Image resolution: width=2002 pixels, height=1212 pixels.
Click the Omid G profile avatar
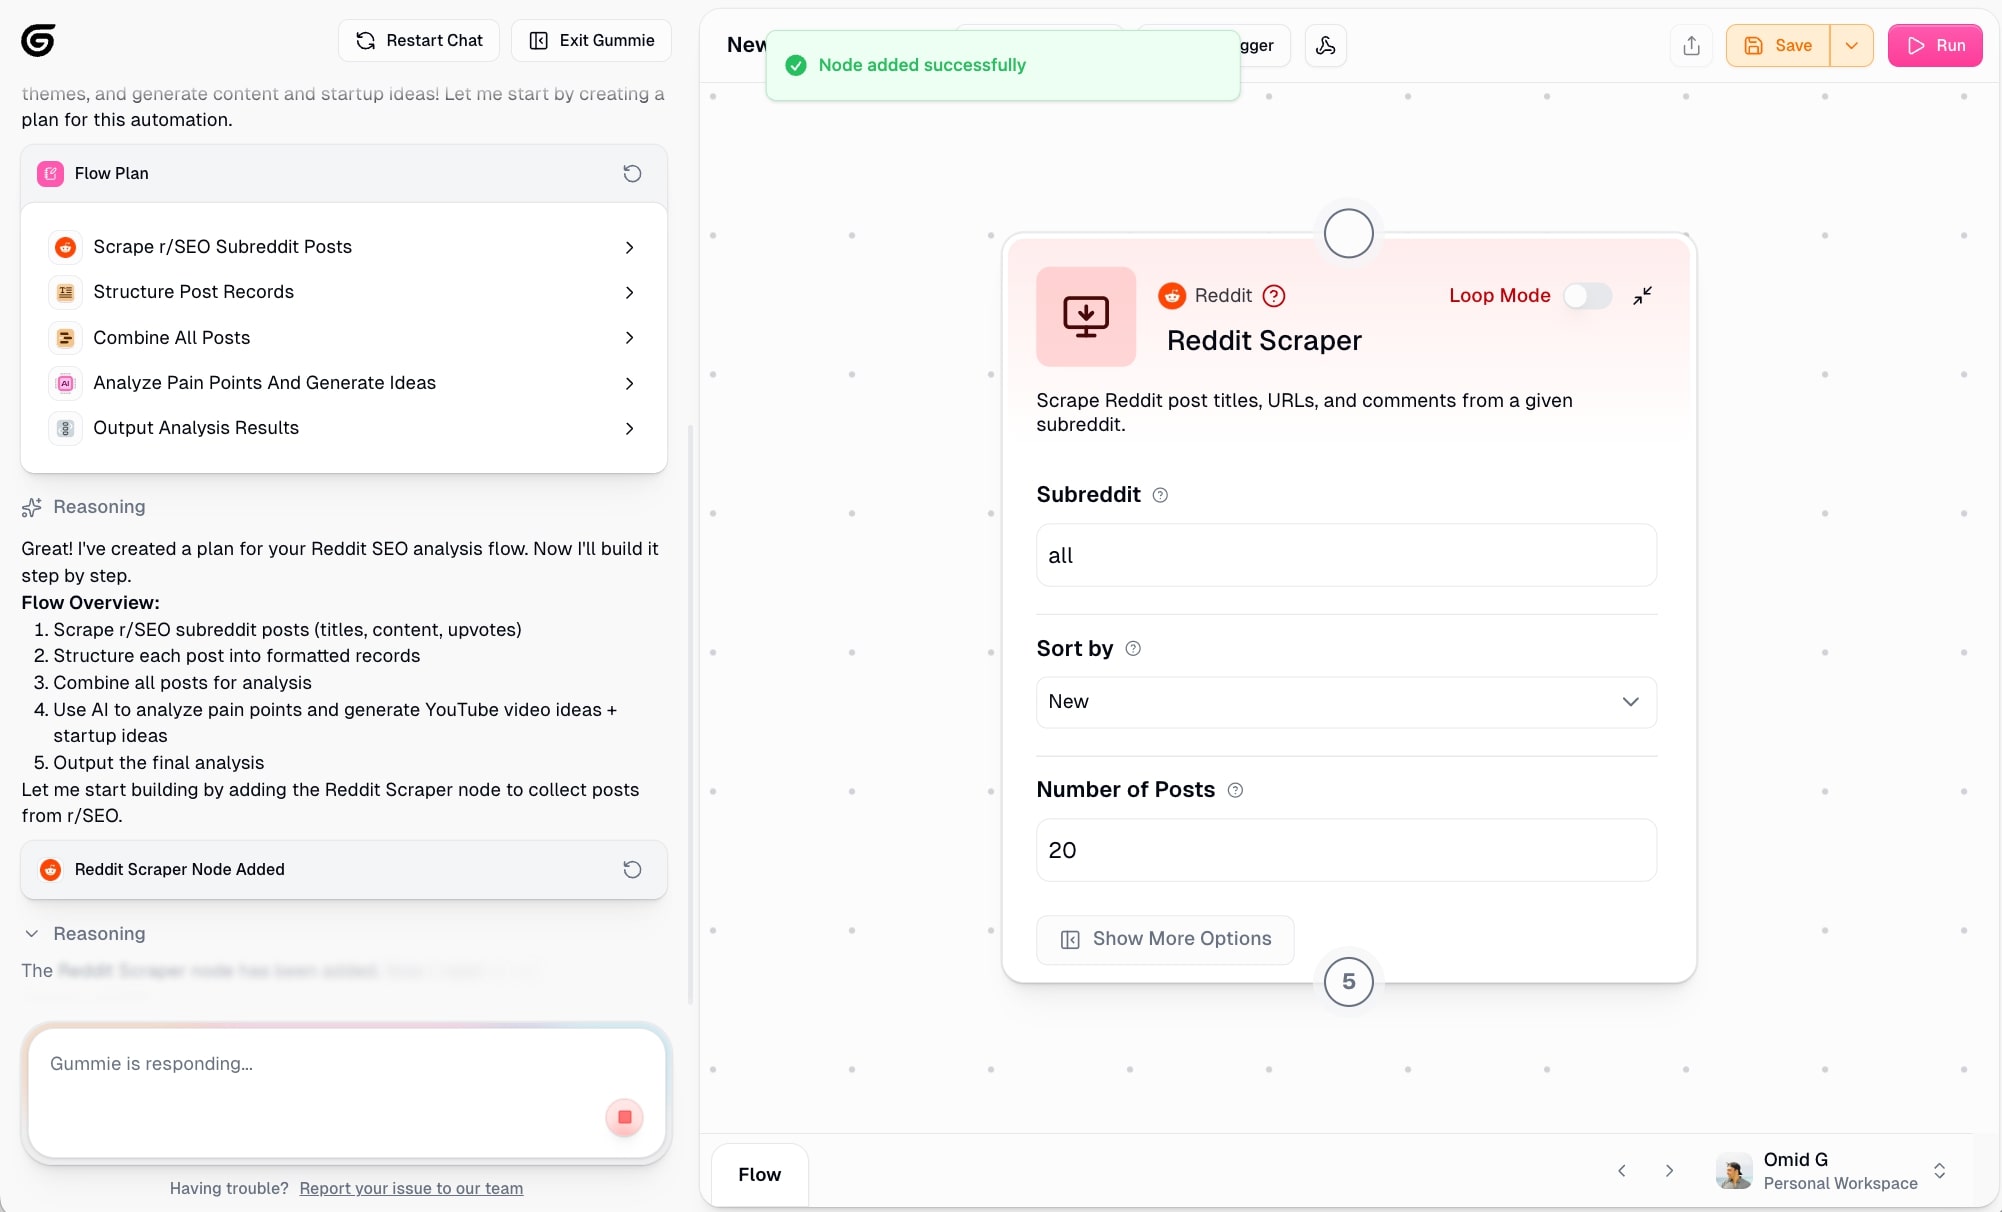pos(1734,1170)
